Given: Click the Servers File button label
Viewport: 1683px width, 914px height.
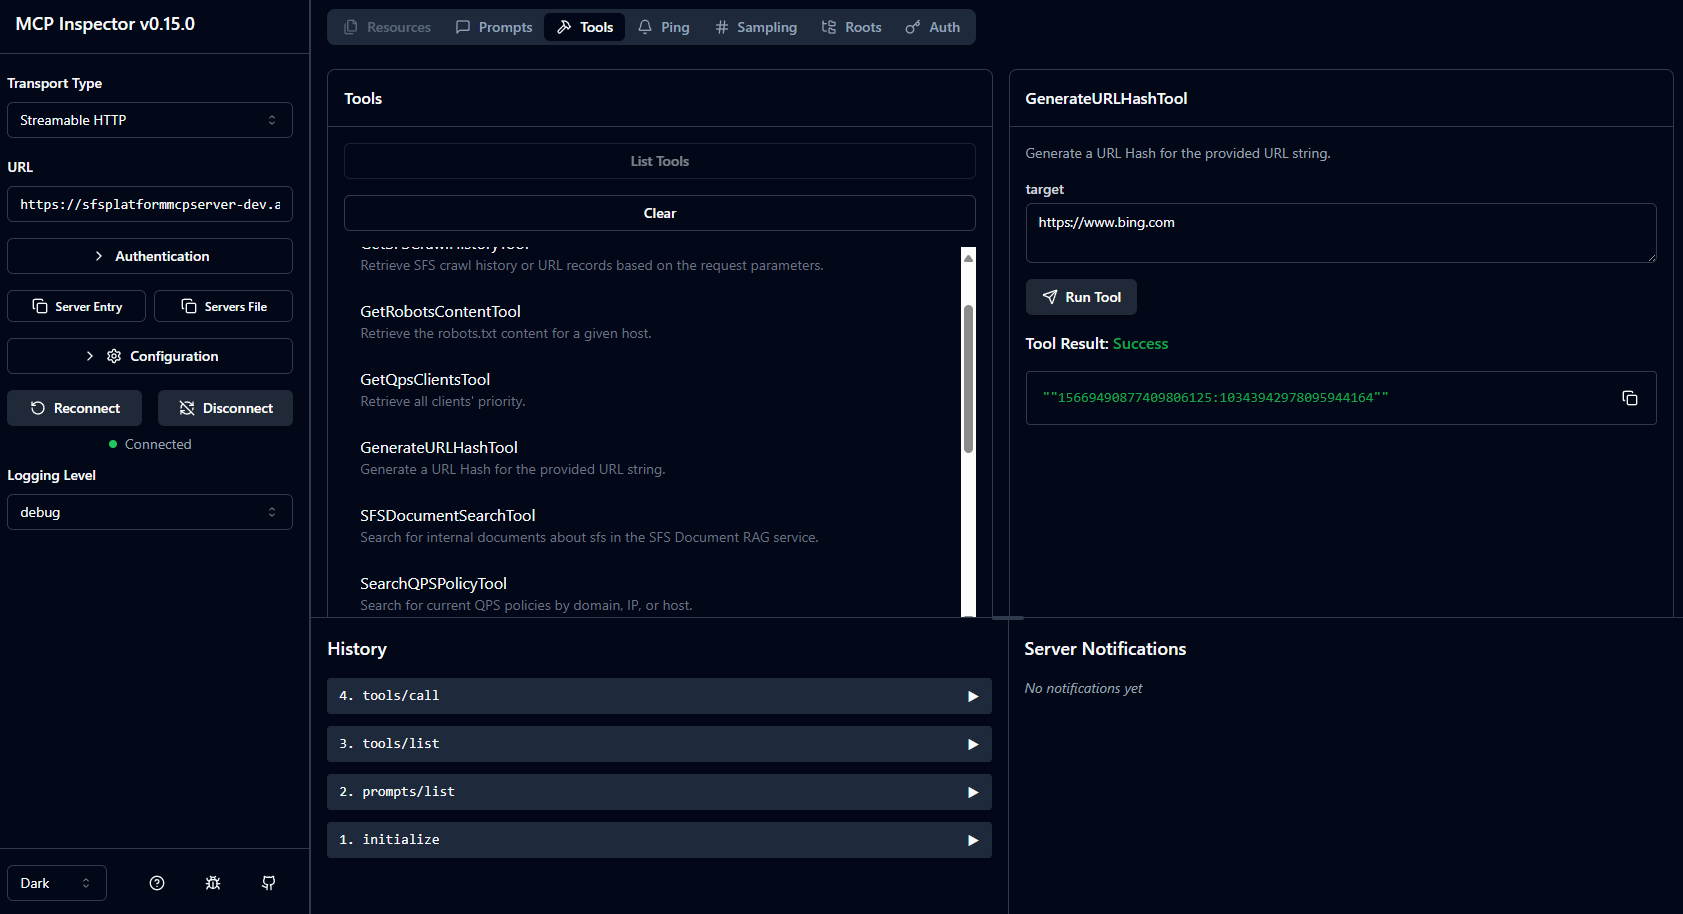Looking at the screenshot, I should point(236,307).
